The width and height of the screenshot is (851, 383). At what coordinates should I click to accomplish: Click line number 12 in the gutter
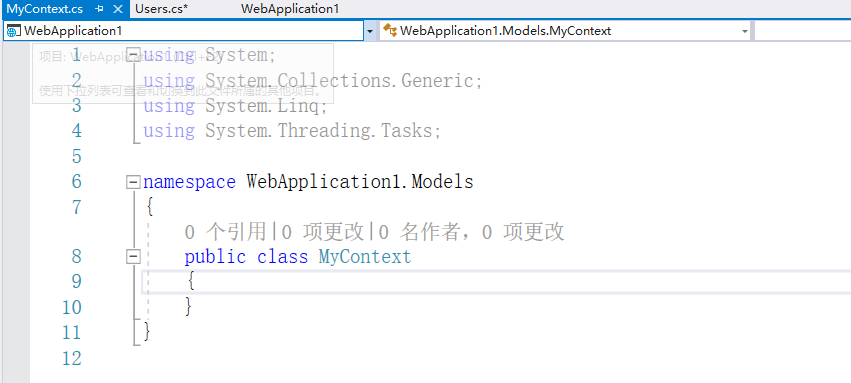point(72,359)
